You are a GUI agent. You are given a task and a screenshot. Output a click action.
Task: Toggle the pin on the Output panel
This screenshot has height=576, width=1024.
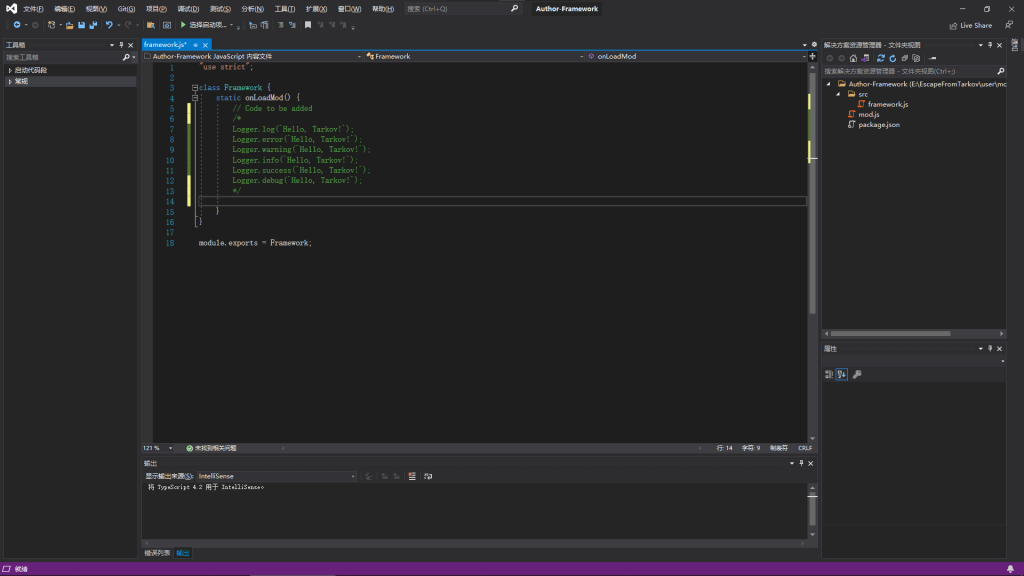[801, 463]
